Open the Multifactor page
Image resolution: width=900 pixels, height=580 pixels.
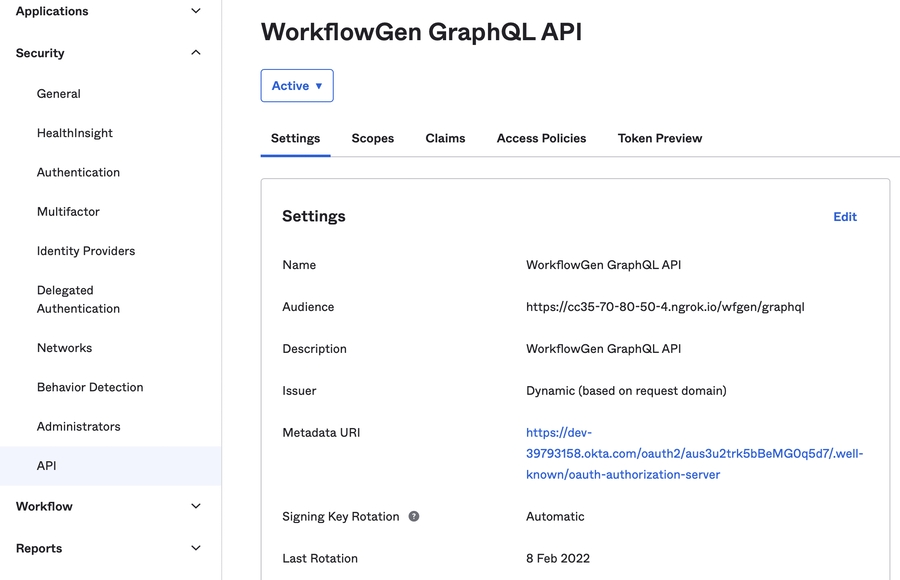pos(68,212)
